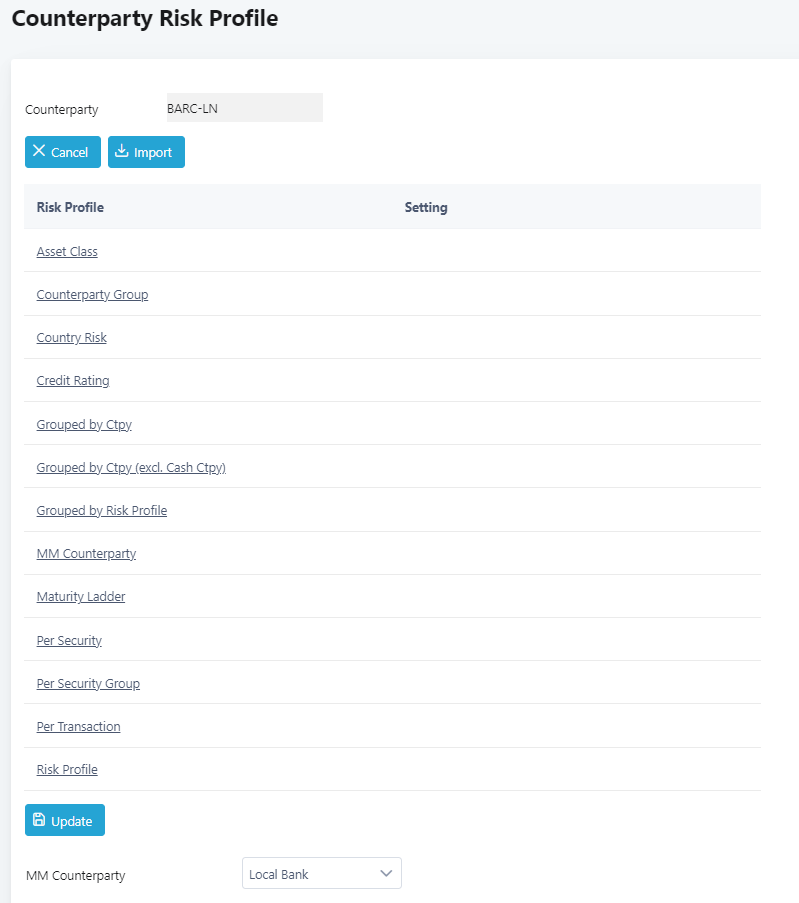Image resolution: width=799 pixels, height=903 pixels.
Task: Select the MM Counterparty link in table
Action: [86, 554]
